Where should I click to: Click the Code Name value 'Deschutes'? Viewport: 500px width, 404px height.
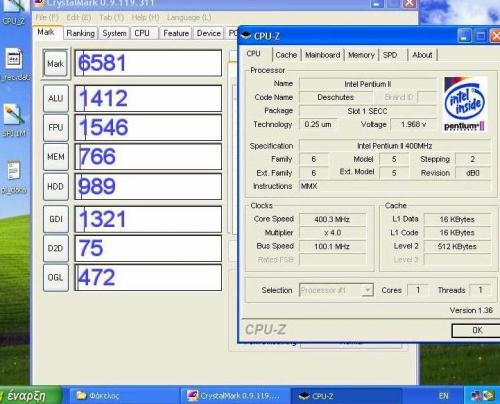coord(336,97)
